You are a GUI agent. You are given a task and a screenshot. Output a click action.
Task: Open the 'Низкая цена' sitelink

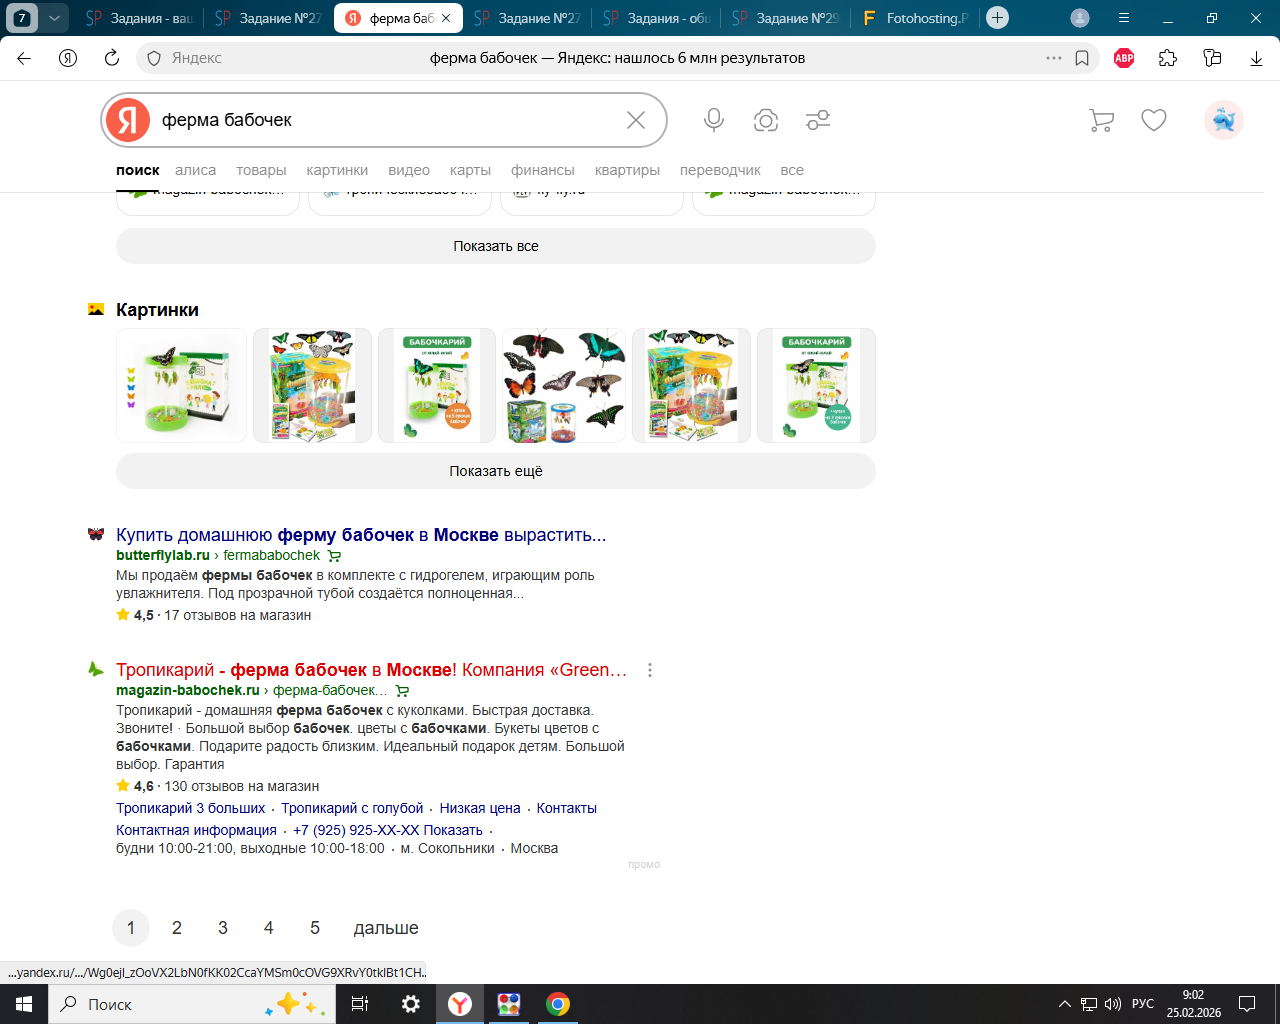[x=480, y=808]
